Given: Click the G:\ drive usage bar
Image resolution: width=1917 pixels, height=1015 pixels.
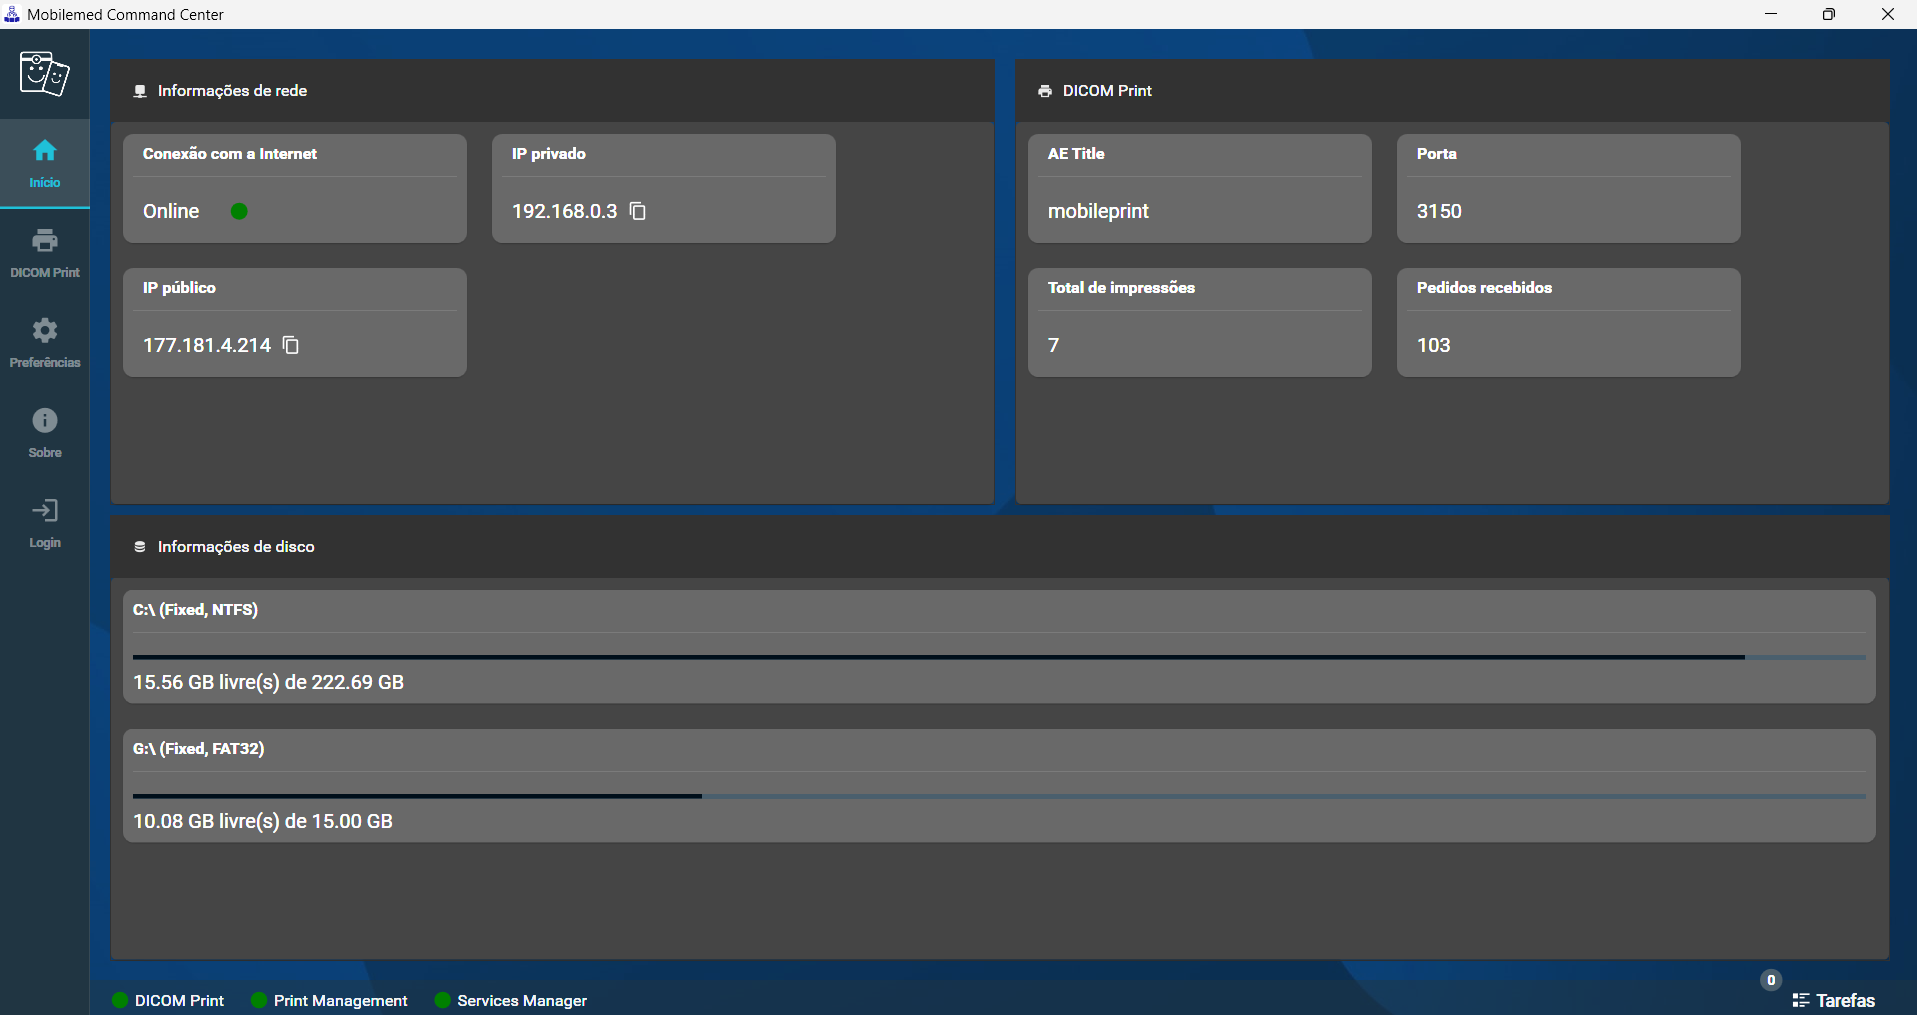Looking at the screenshot, I should click(x=999, y=796).
